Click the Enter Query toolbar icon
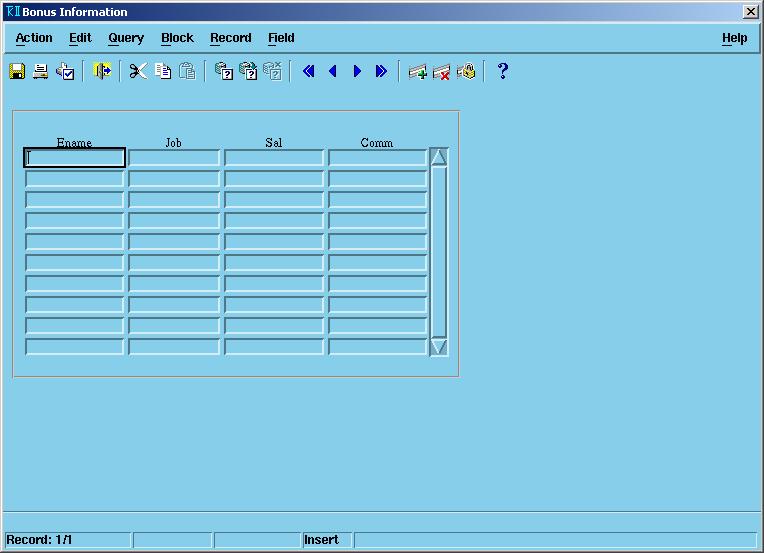This screenshot has height=553, width=764. tap(224, 71)
